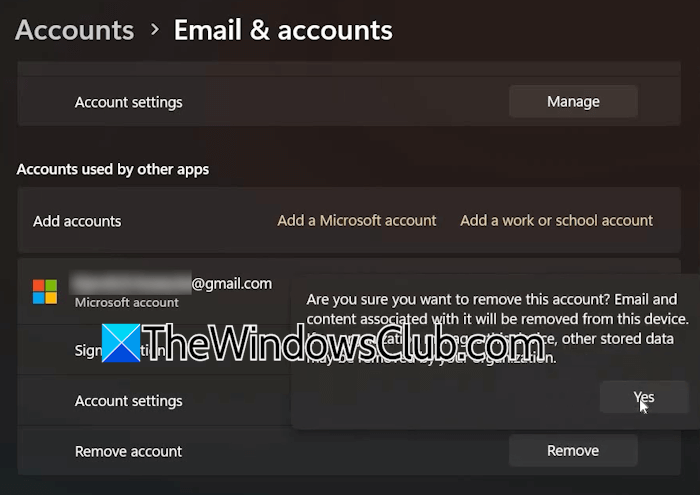
Task: Click the Email & accounts page heading
Action: click(283, 30)
